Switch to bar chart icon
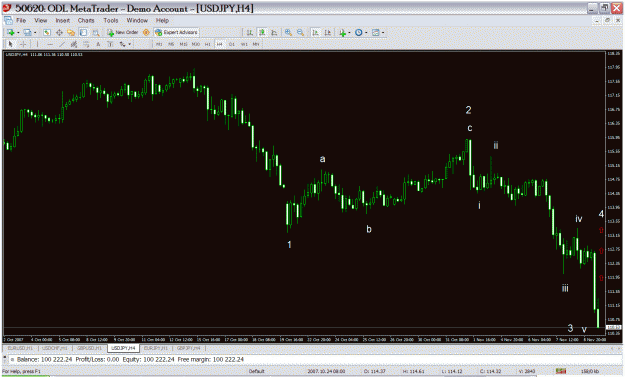625x377 pixels. pyautogui.click(x=250, y=33)
